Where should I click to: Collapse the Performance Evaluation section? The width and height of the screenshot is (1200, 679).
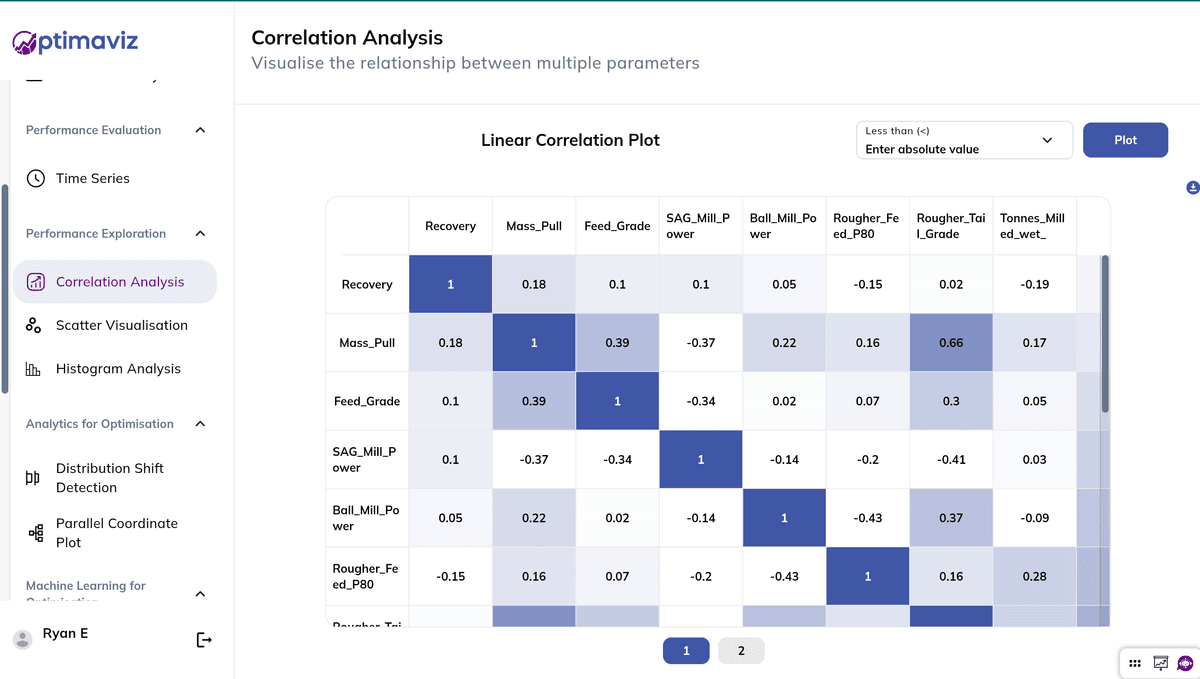(200, 130)
